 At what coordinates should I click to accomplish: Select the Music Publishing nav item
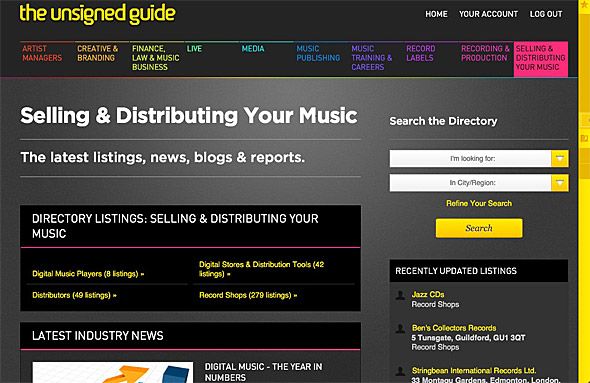318,53
